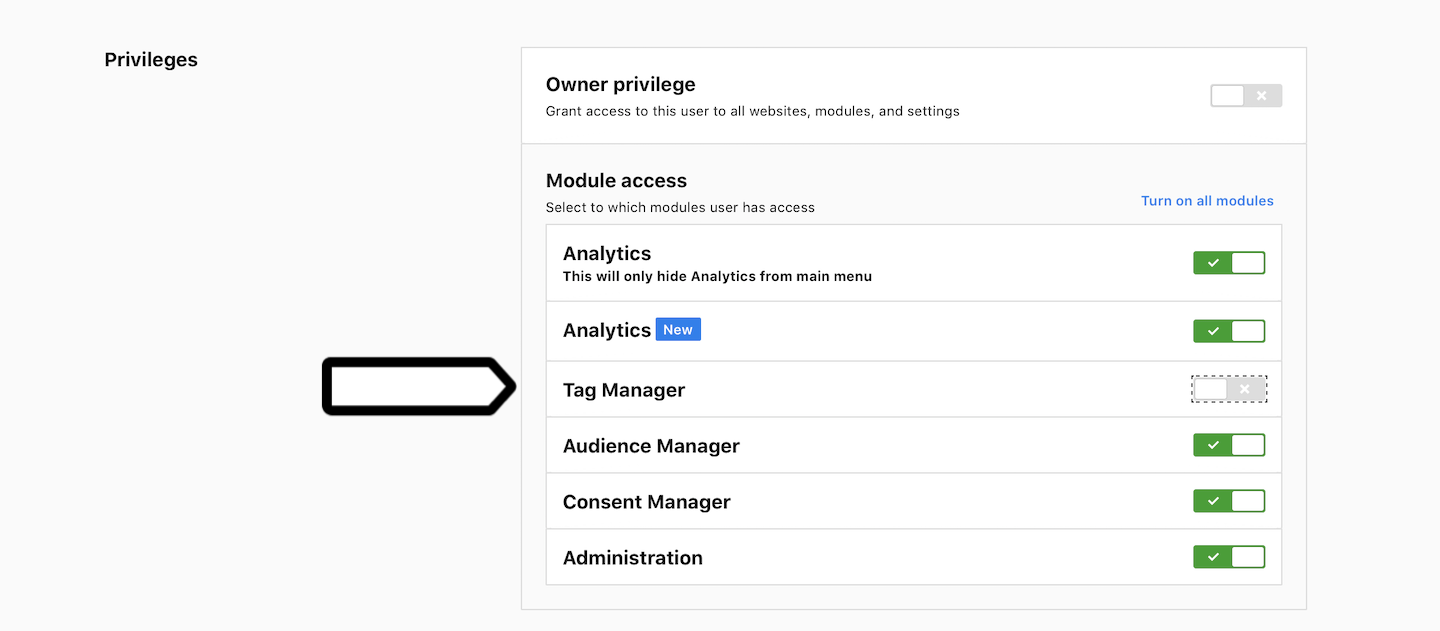
Task: Click the Owner privilege title
Action: click(x=620, y=84)
